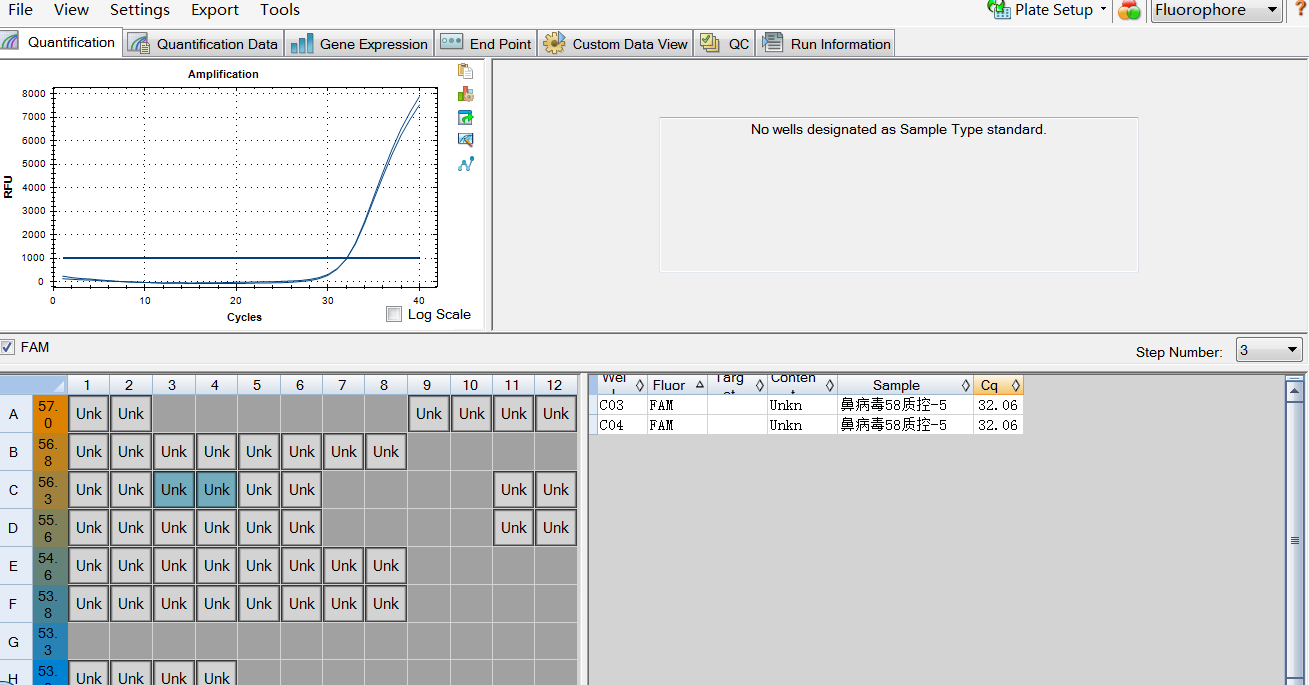Select plate column 3 header

pyautogui.click(x=173, y=385)
